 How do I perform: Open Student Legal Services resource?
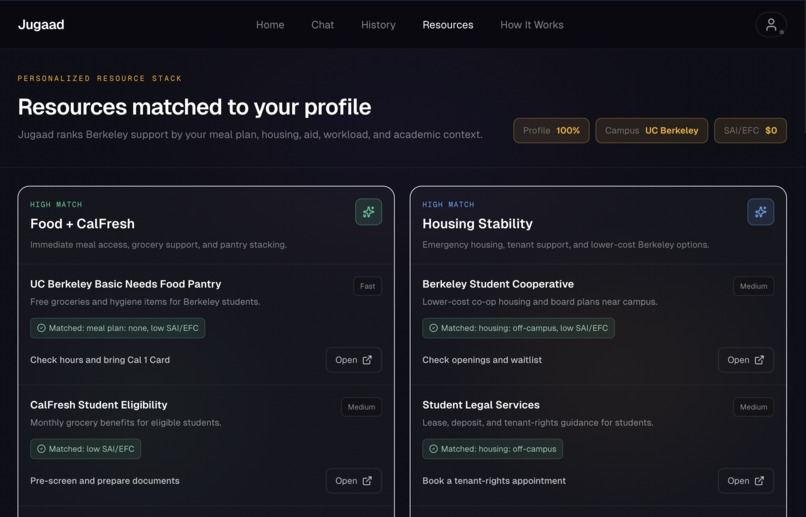tap(746, 481)
